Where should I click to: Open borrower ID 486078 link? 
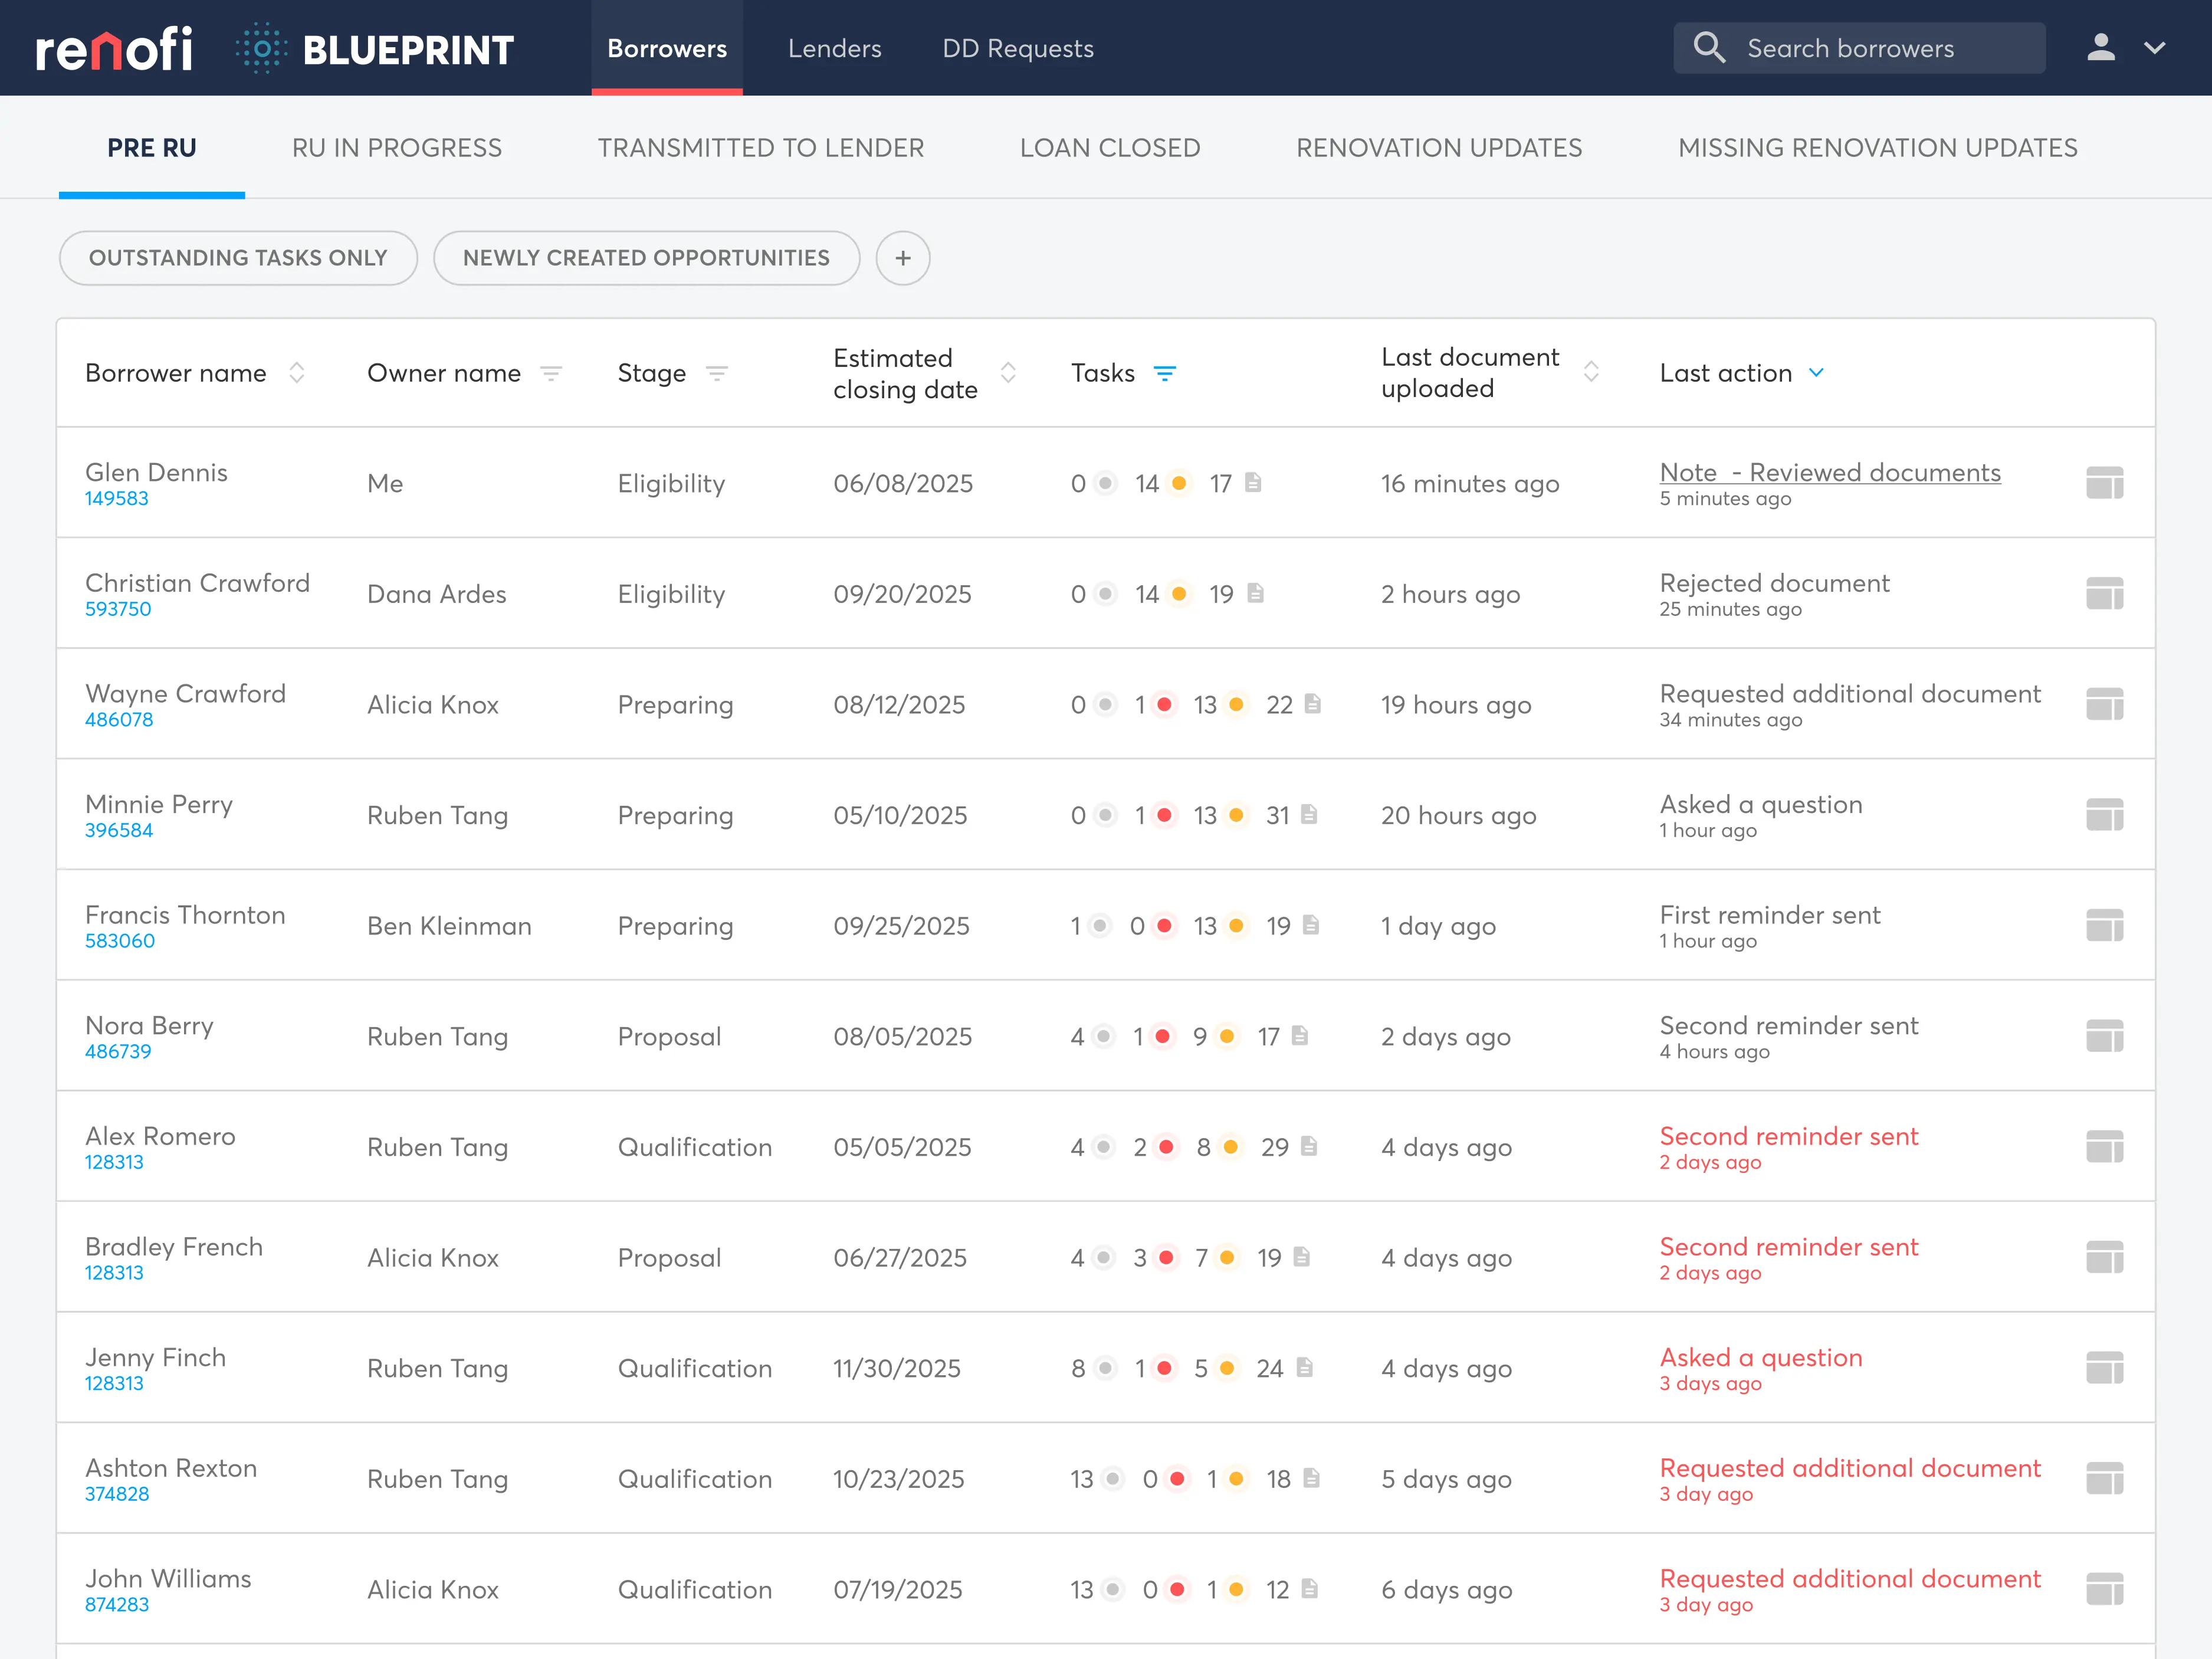coord(119,719)
